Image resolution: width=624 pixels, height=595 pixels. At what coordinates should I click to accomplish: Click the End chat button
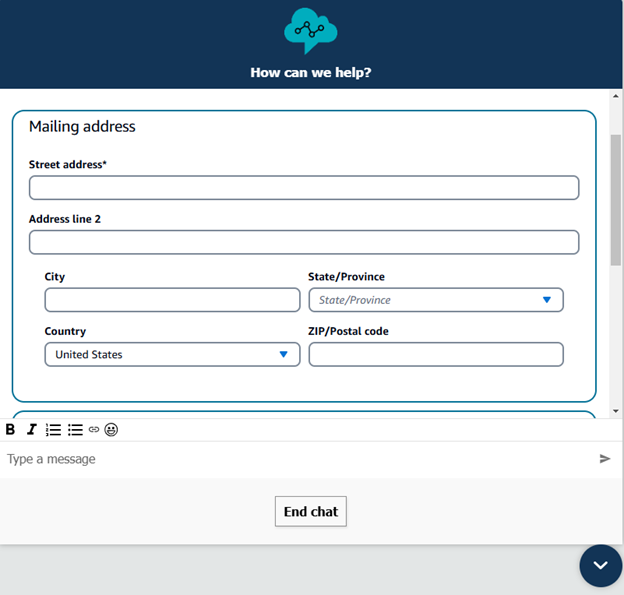(311, 511)
